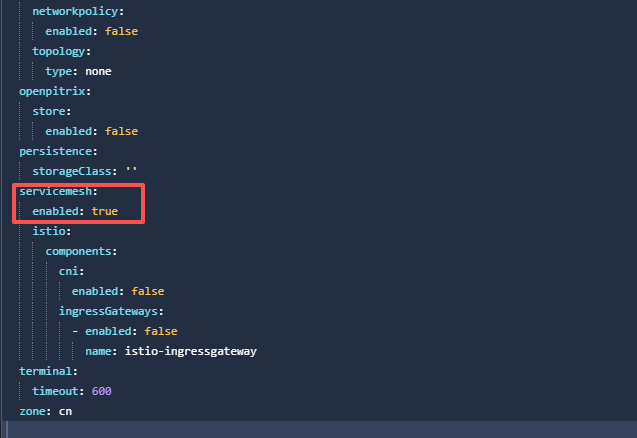
Task: Click the topology key line
Action: [61, 51]
